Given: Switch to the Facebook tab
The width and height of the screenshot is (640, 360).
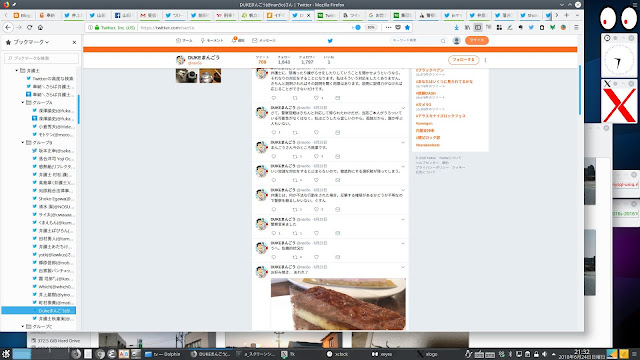Looking at the screenshot, I should (x=124, y=15).
